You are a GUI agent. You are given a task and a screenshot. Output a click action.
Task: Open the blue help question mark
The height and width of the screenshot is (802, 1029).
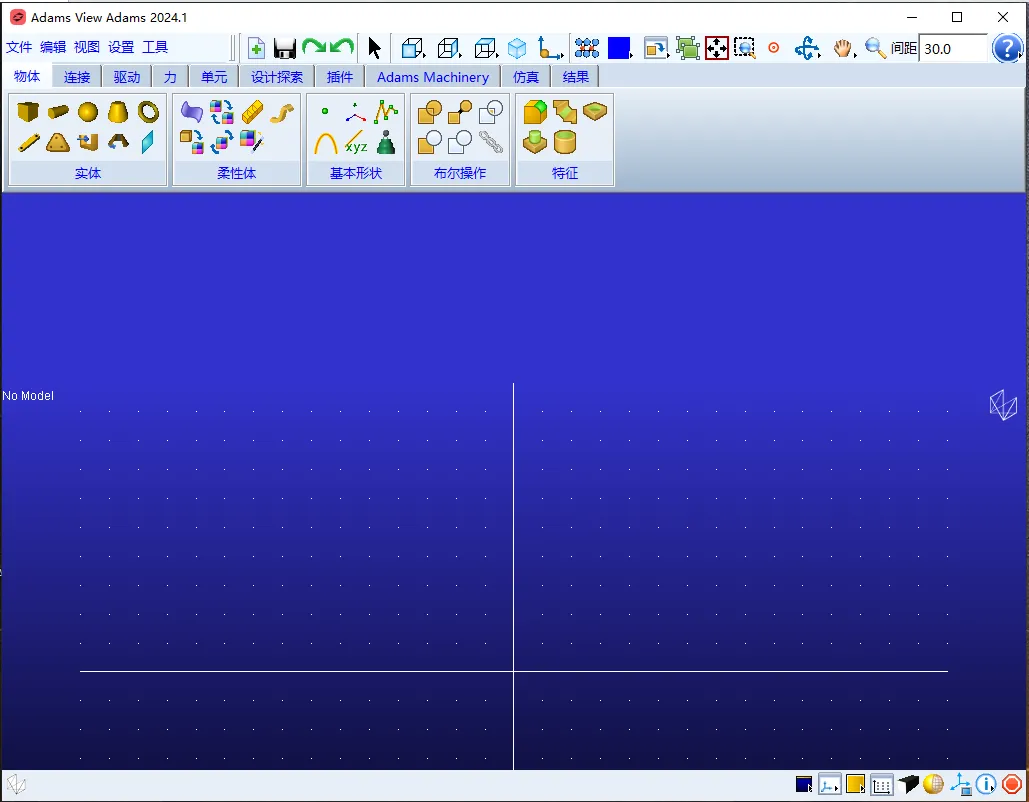pos(1007,48)
